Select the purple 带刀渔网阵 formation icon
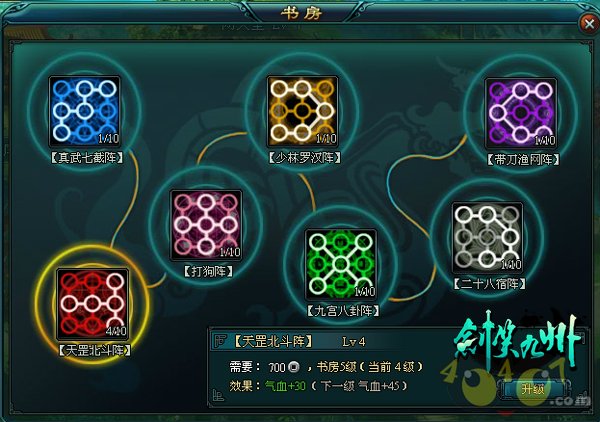 click(x=521, y=113)
